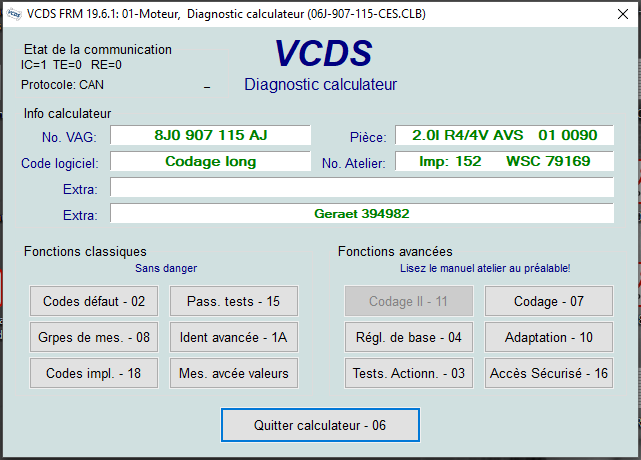The width and height of the screenshot is (641, 460).
Task: Open Codes impl. - 18 button
Action: click(95, 373)
